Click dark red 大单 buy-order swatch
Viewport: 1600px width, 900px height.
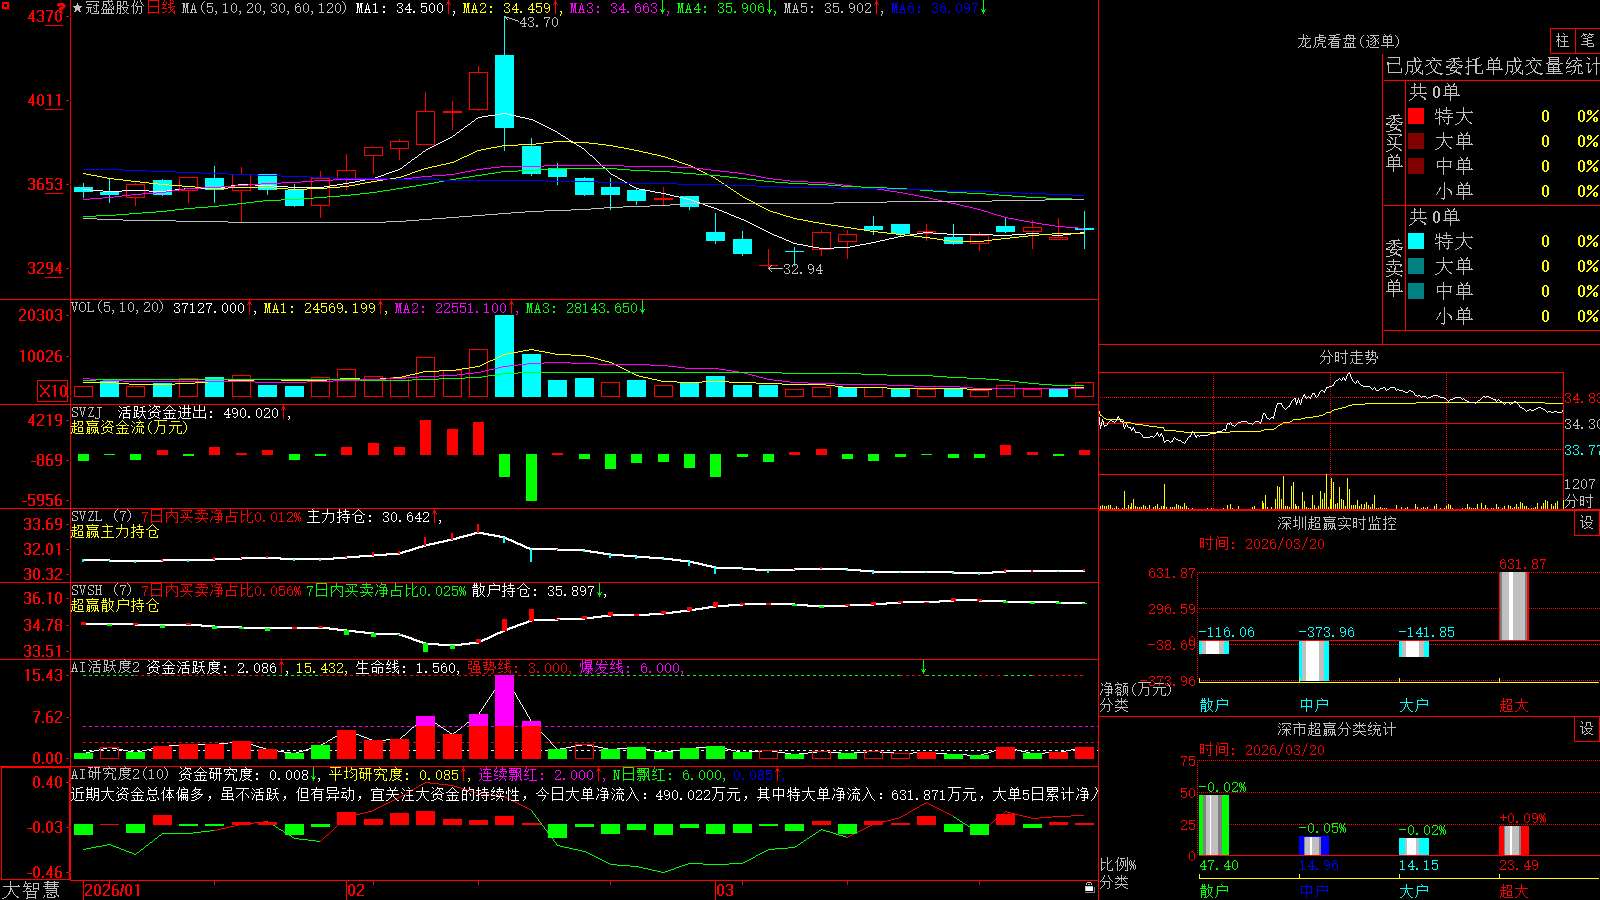(1416, 141)
